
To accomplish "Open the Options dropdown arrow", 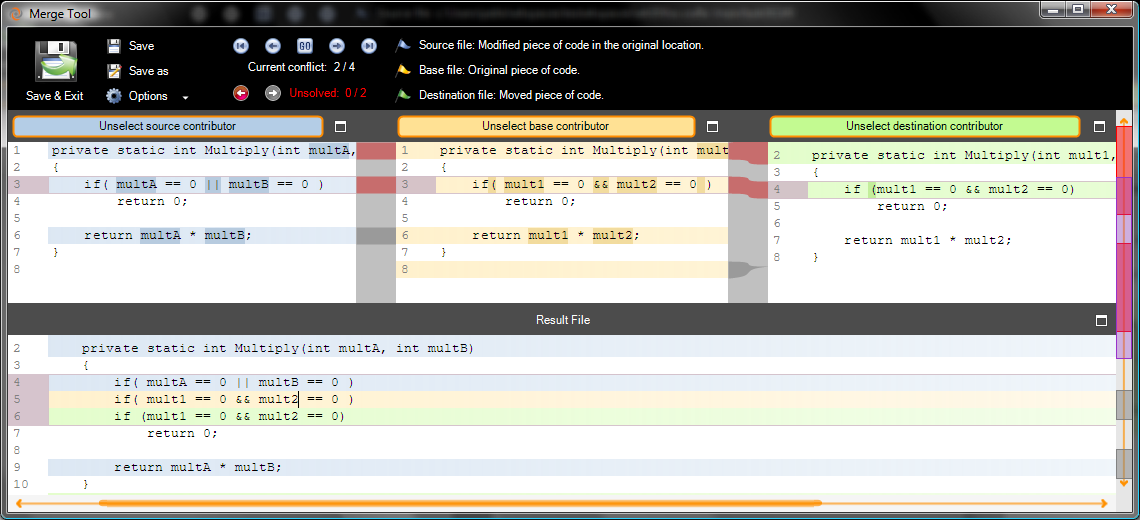I will pos(185,97).
